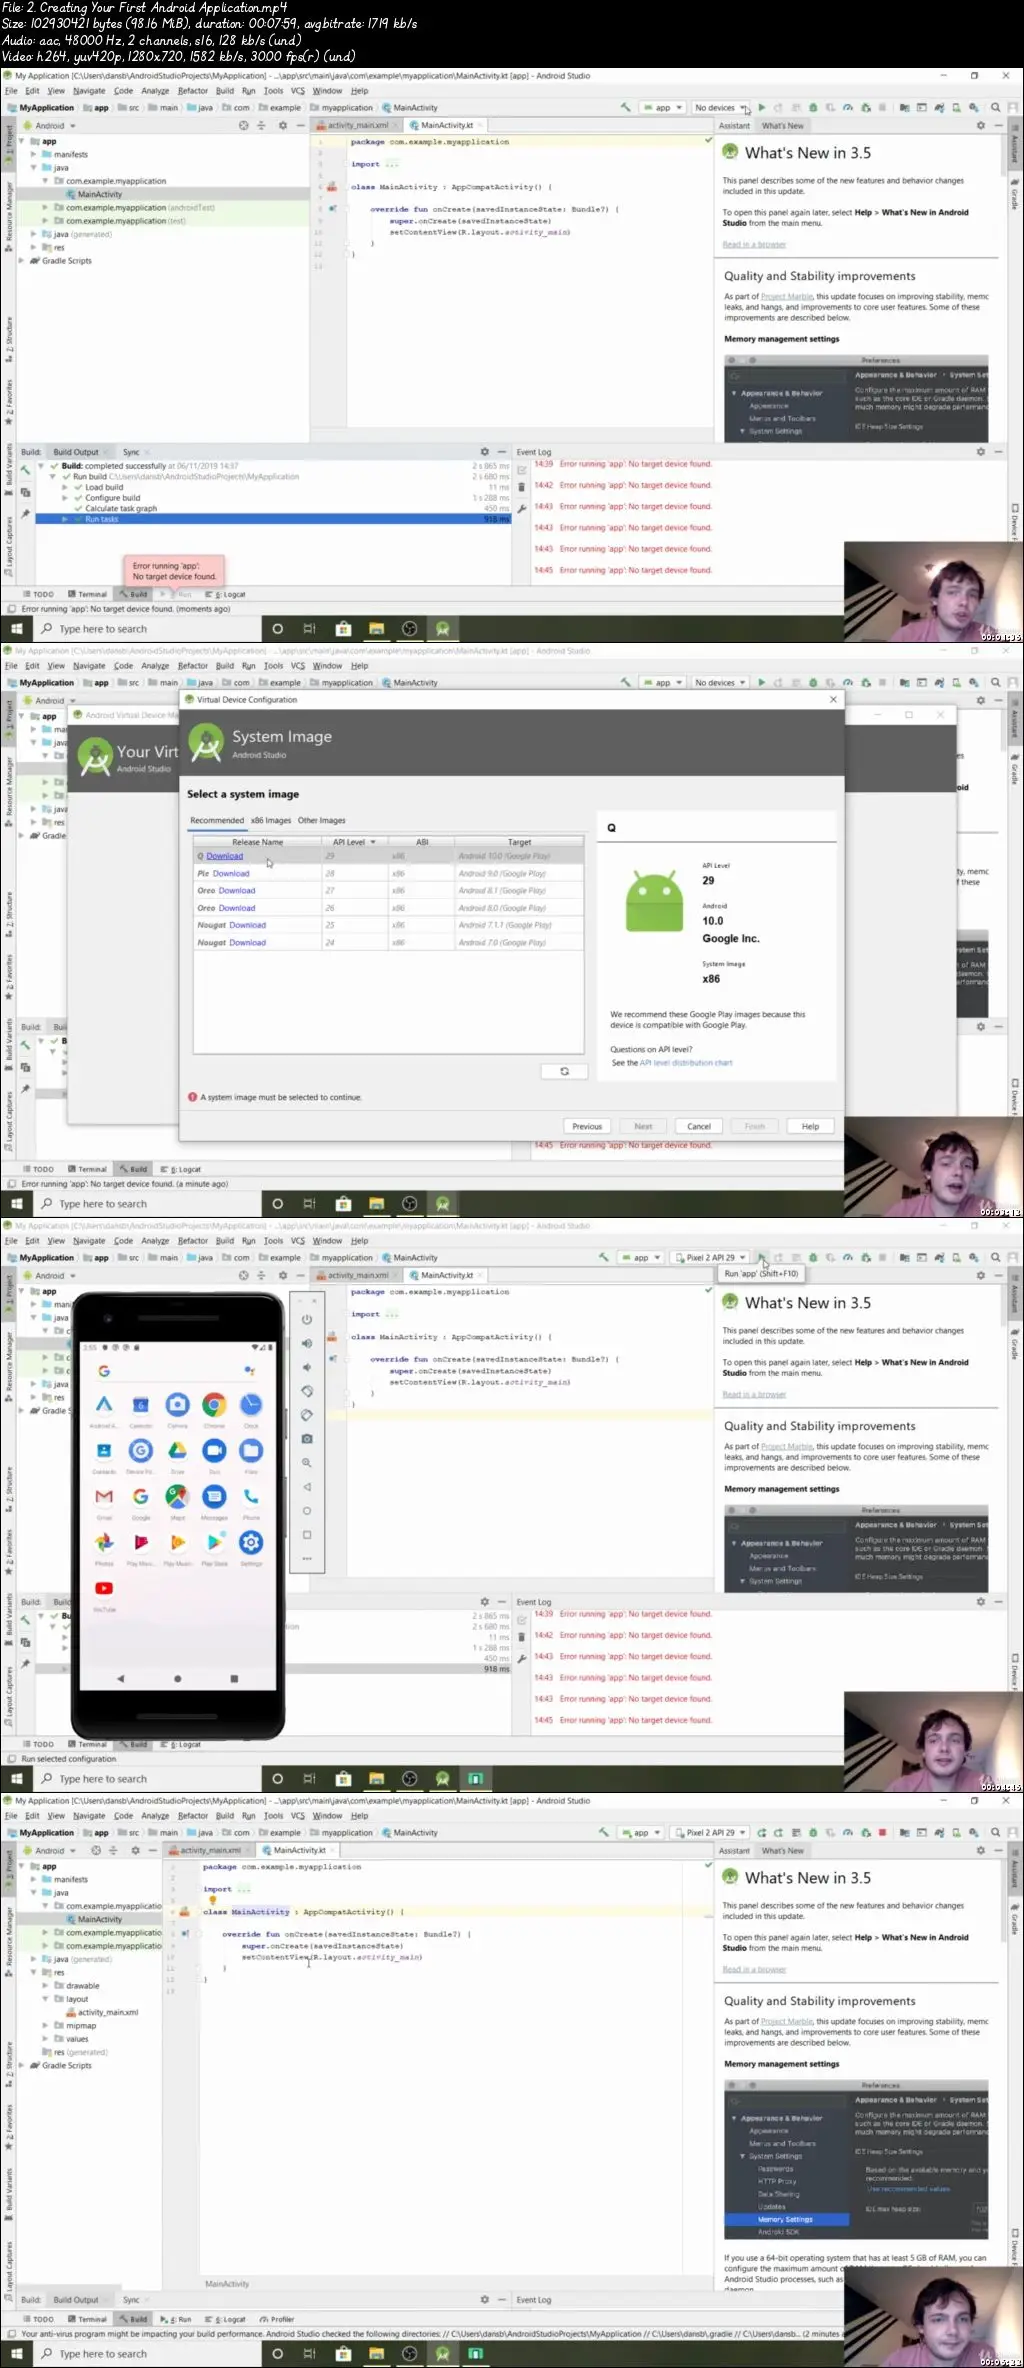Click home circle on emulator side toolbar
The height and width of the screenshot is (2368, 1024).
tap(307, 1511)
